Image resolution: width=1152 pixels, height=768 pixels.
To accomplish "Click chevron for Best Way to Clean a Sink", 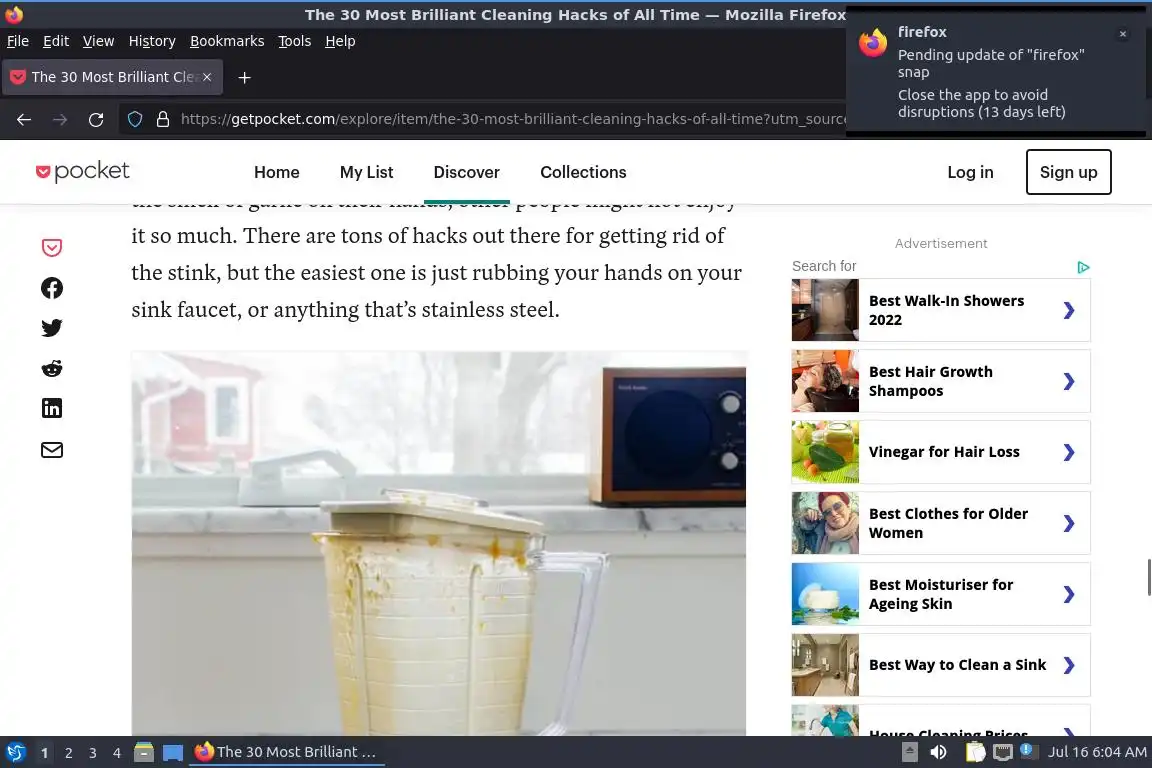I will [1069, 665].
